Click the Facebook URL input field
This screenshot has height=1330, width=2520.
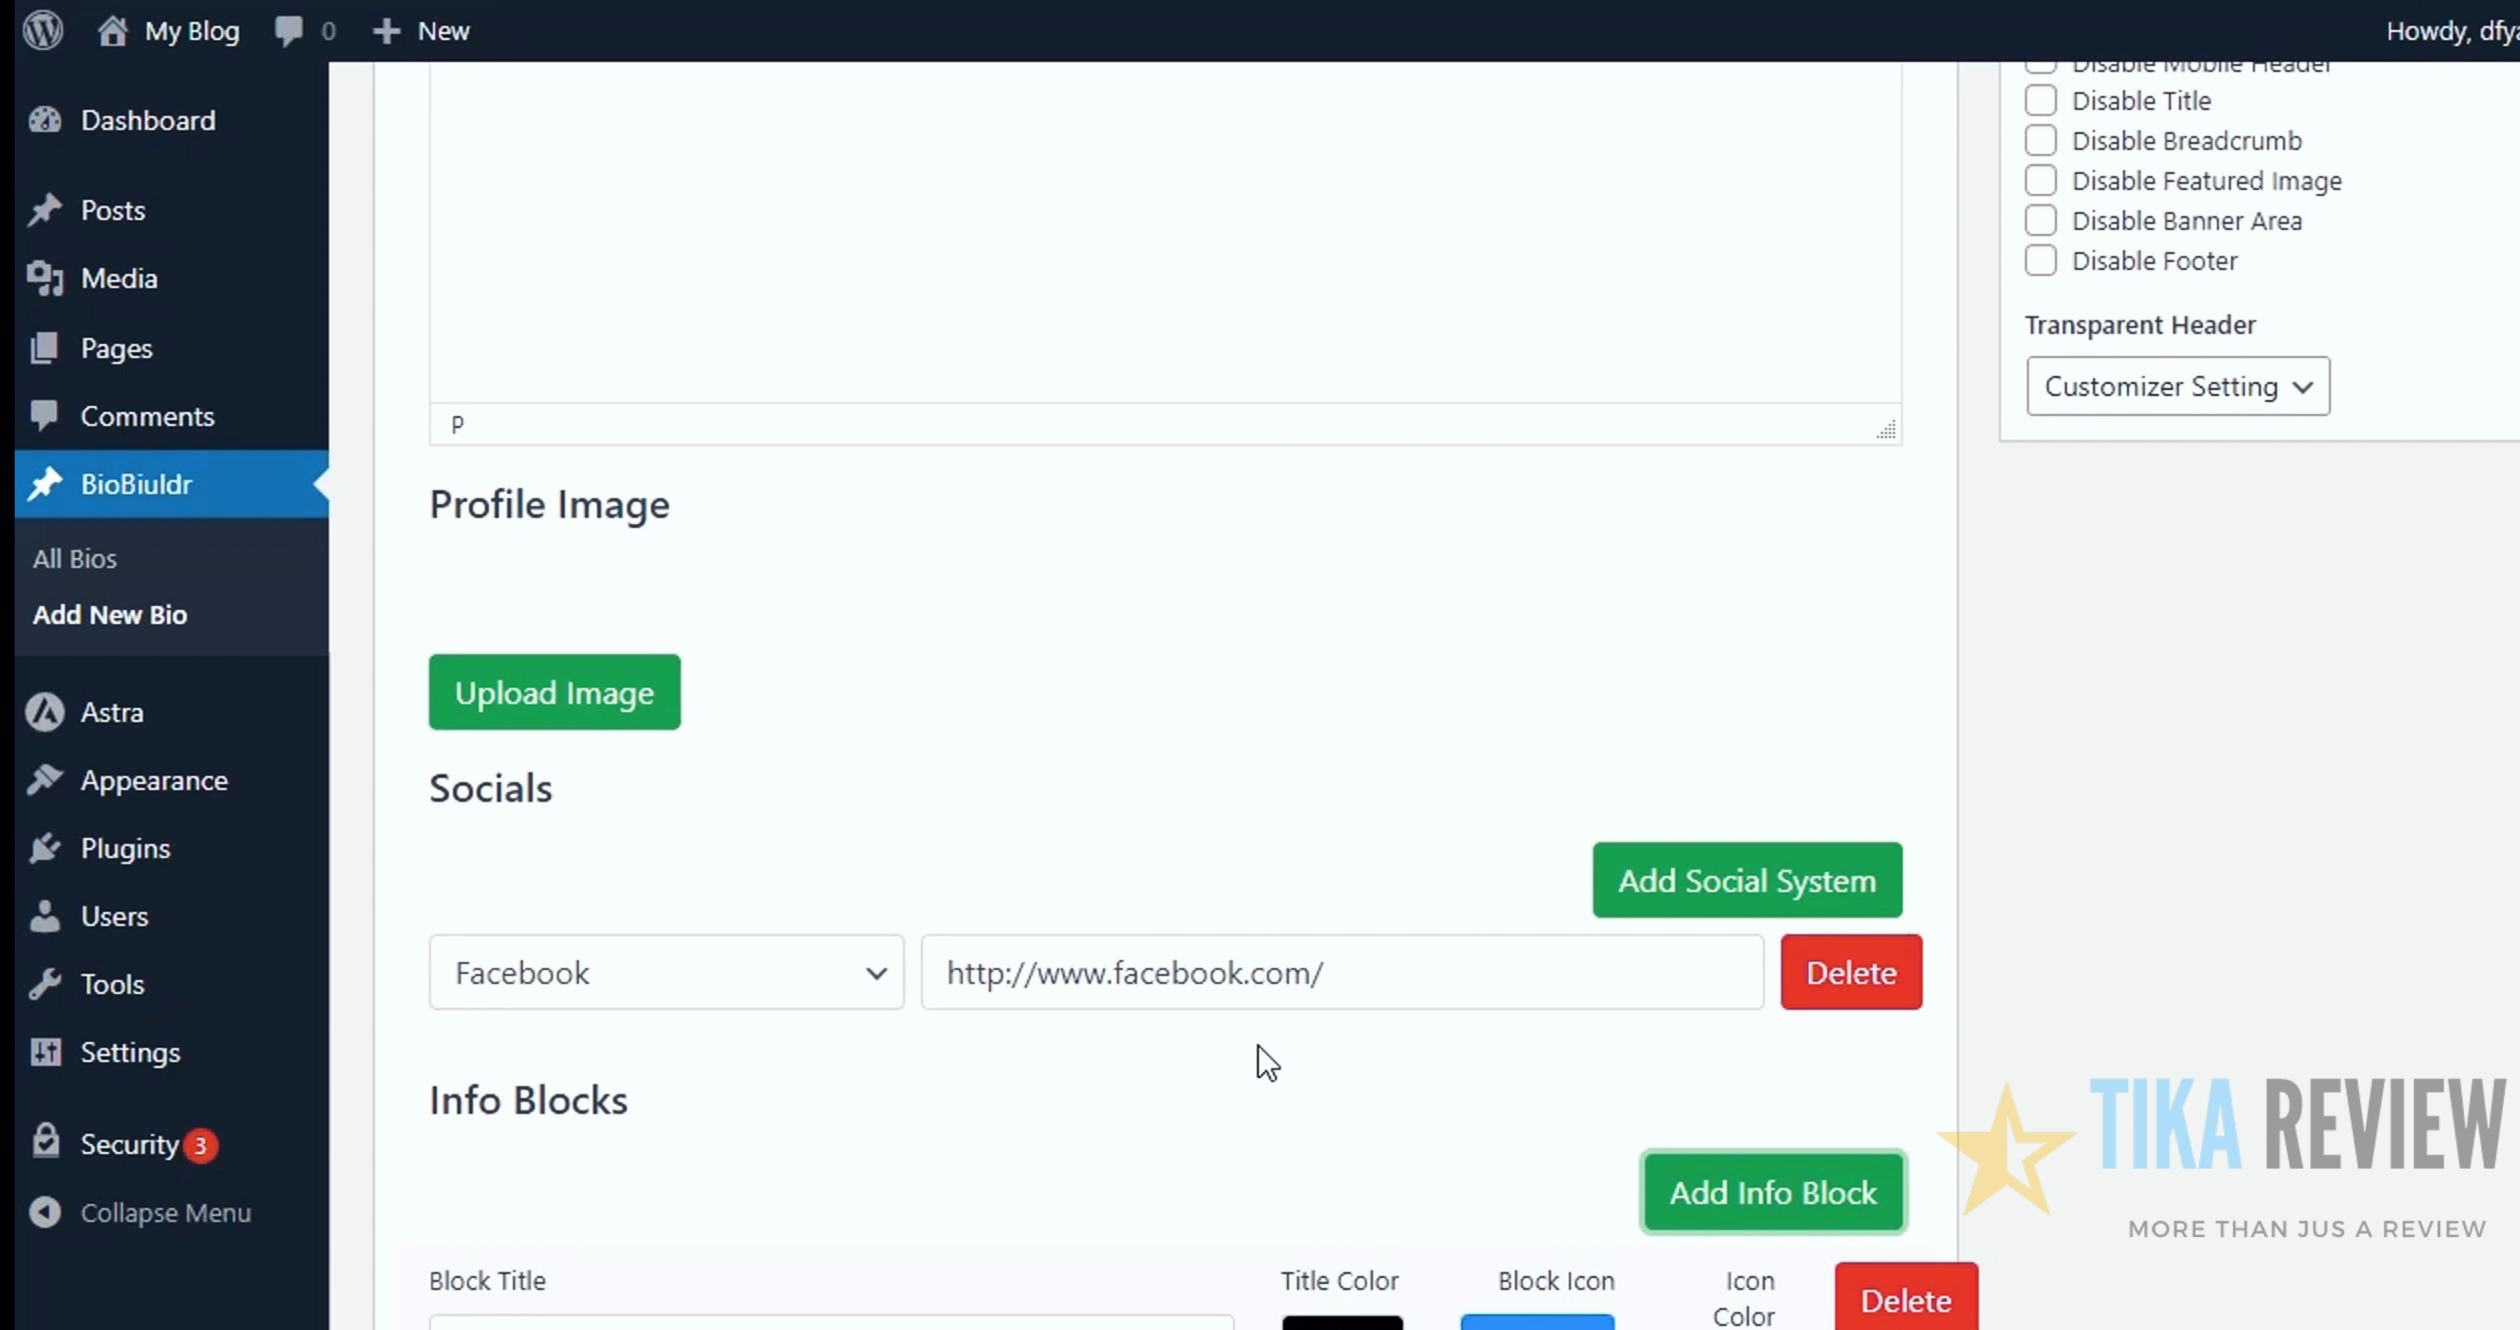pos(1342,972)
